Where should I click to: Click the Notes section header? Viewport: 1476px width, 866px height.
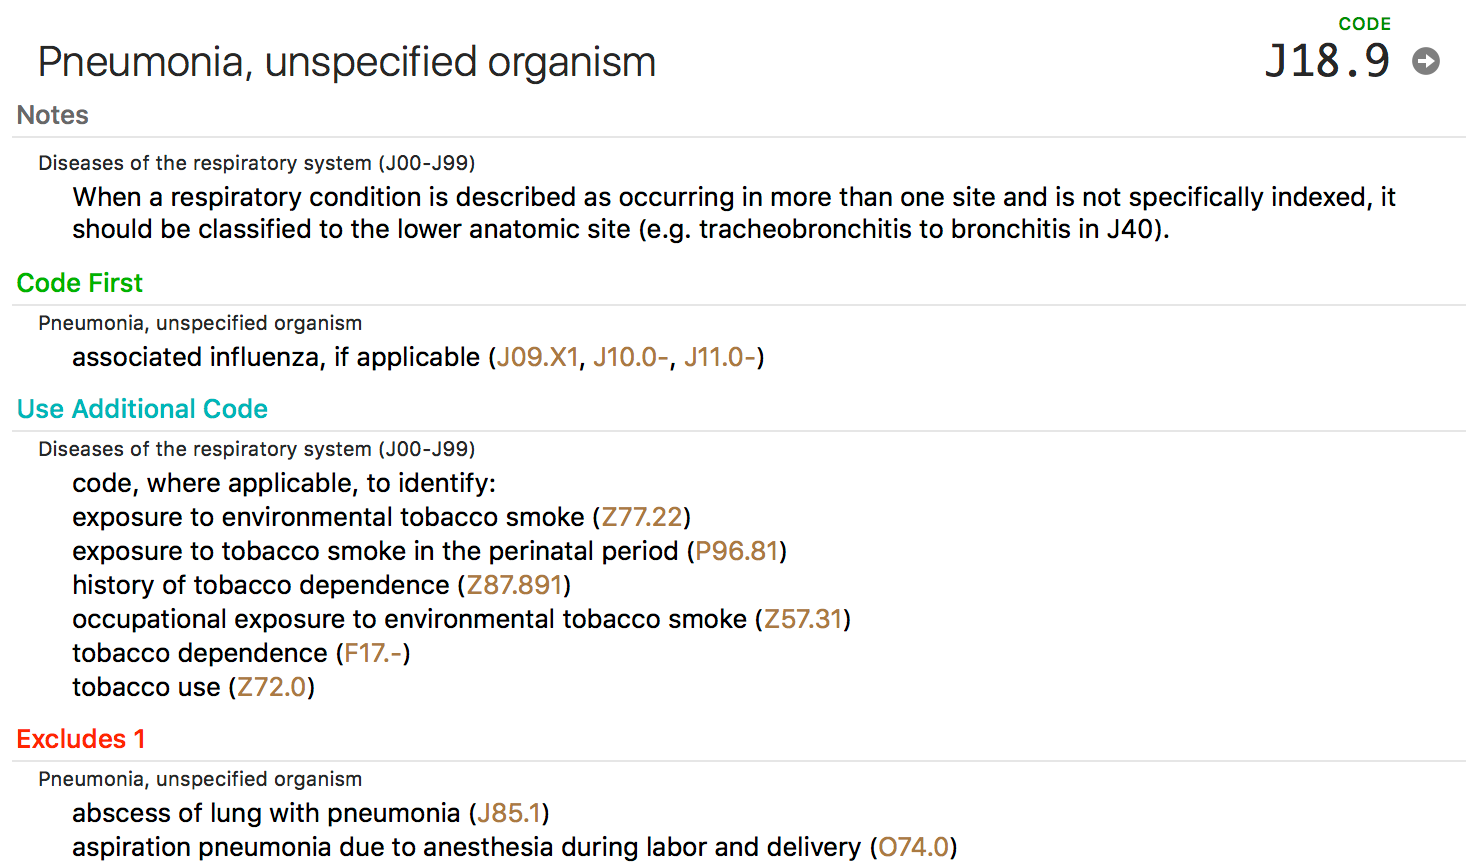click(x=52, y=115)
